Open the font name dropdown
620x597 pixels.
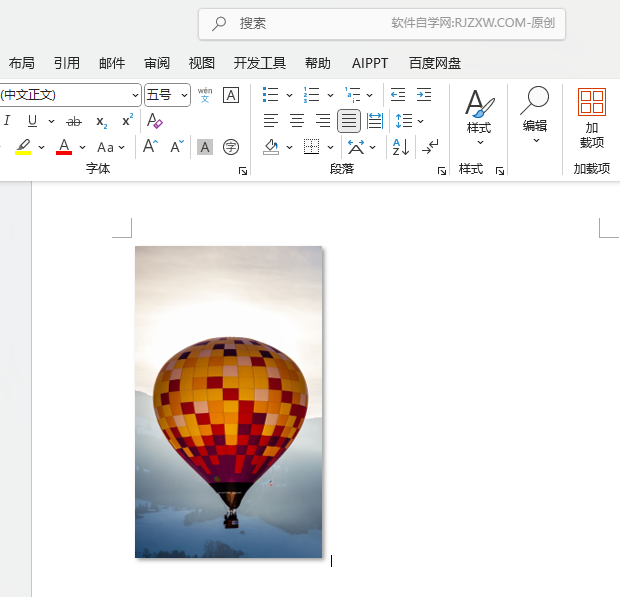tap(135, 95)
